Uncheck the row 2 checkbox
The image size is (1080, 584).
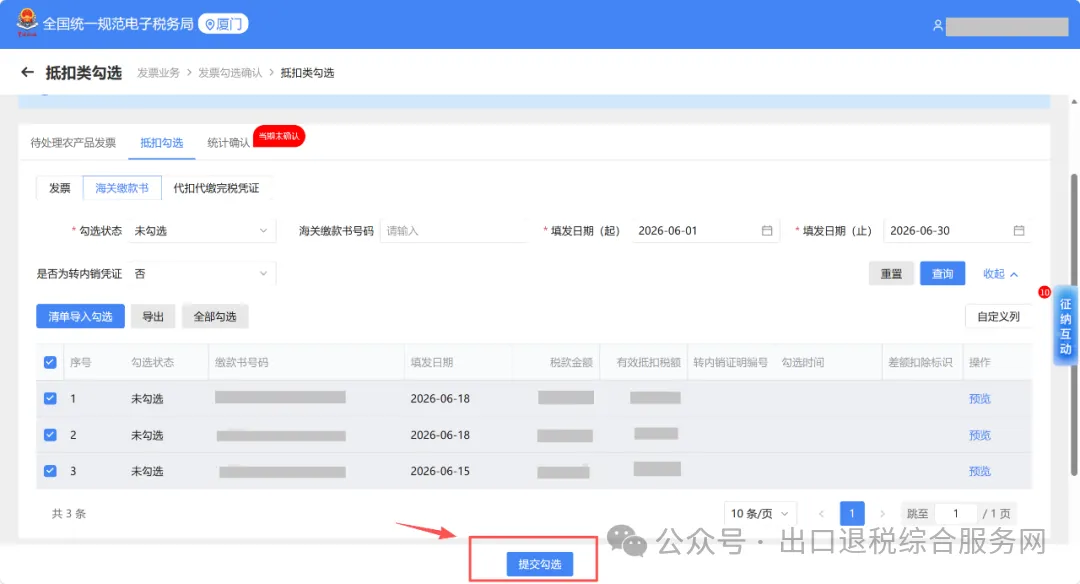(x=50, y=435)
